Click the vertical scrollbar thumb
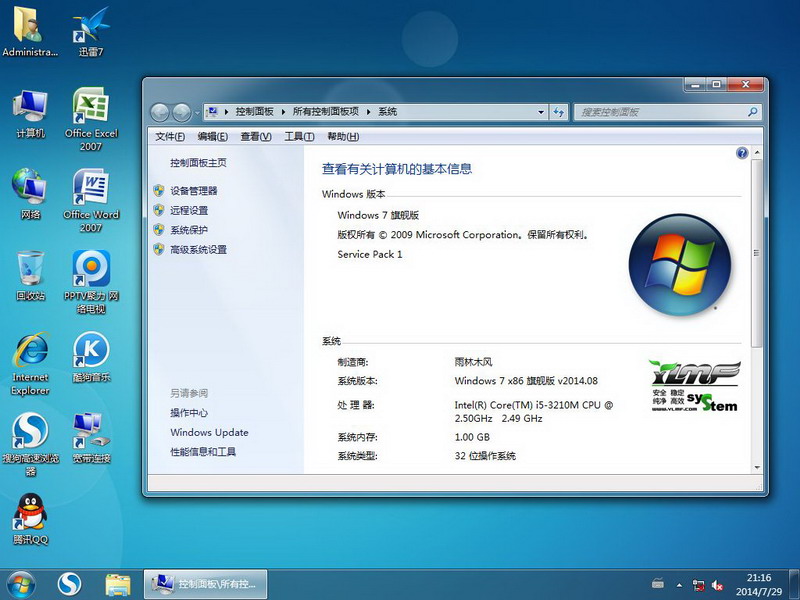The height and width of the screenshot is (600, 800). click(756, 253)
